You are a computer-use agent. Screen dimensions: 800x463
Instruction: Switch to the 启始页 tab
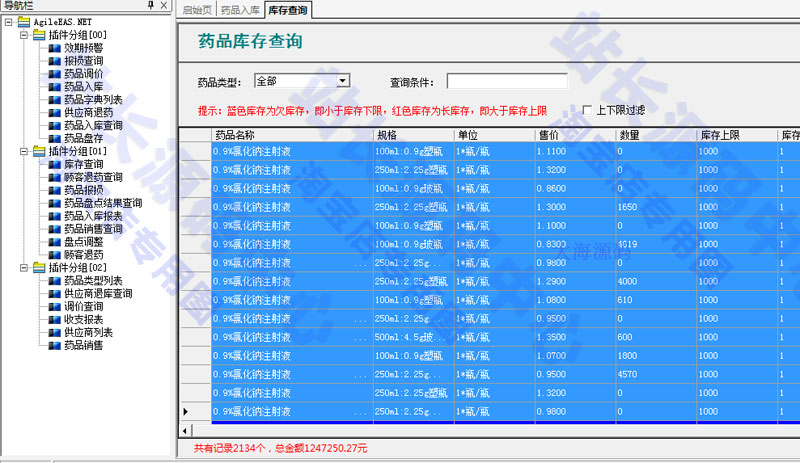click(x=198, y=9)
